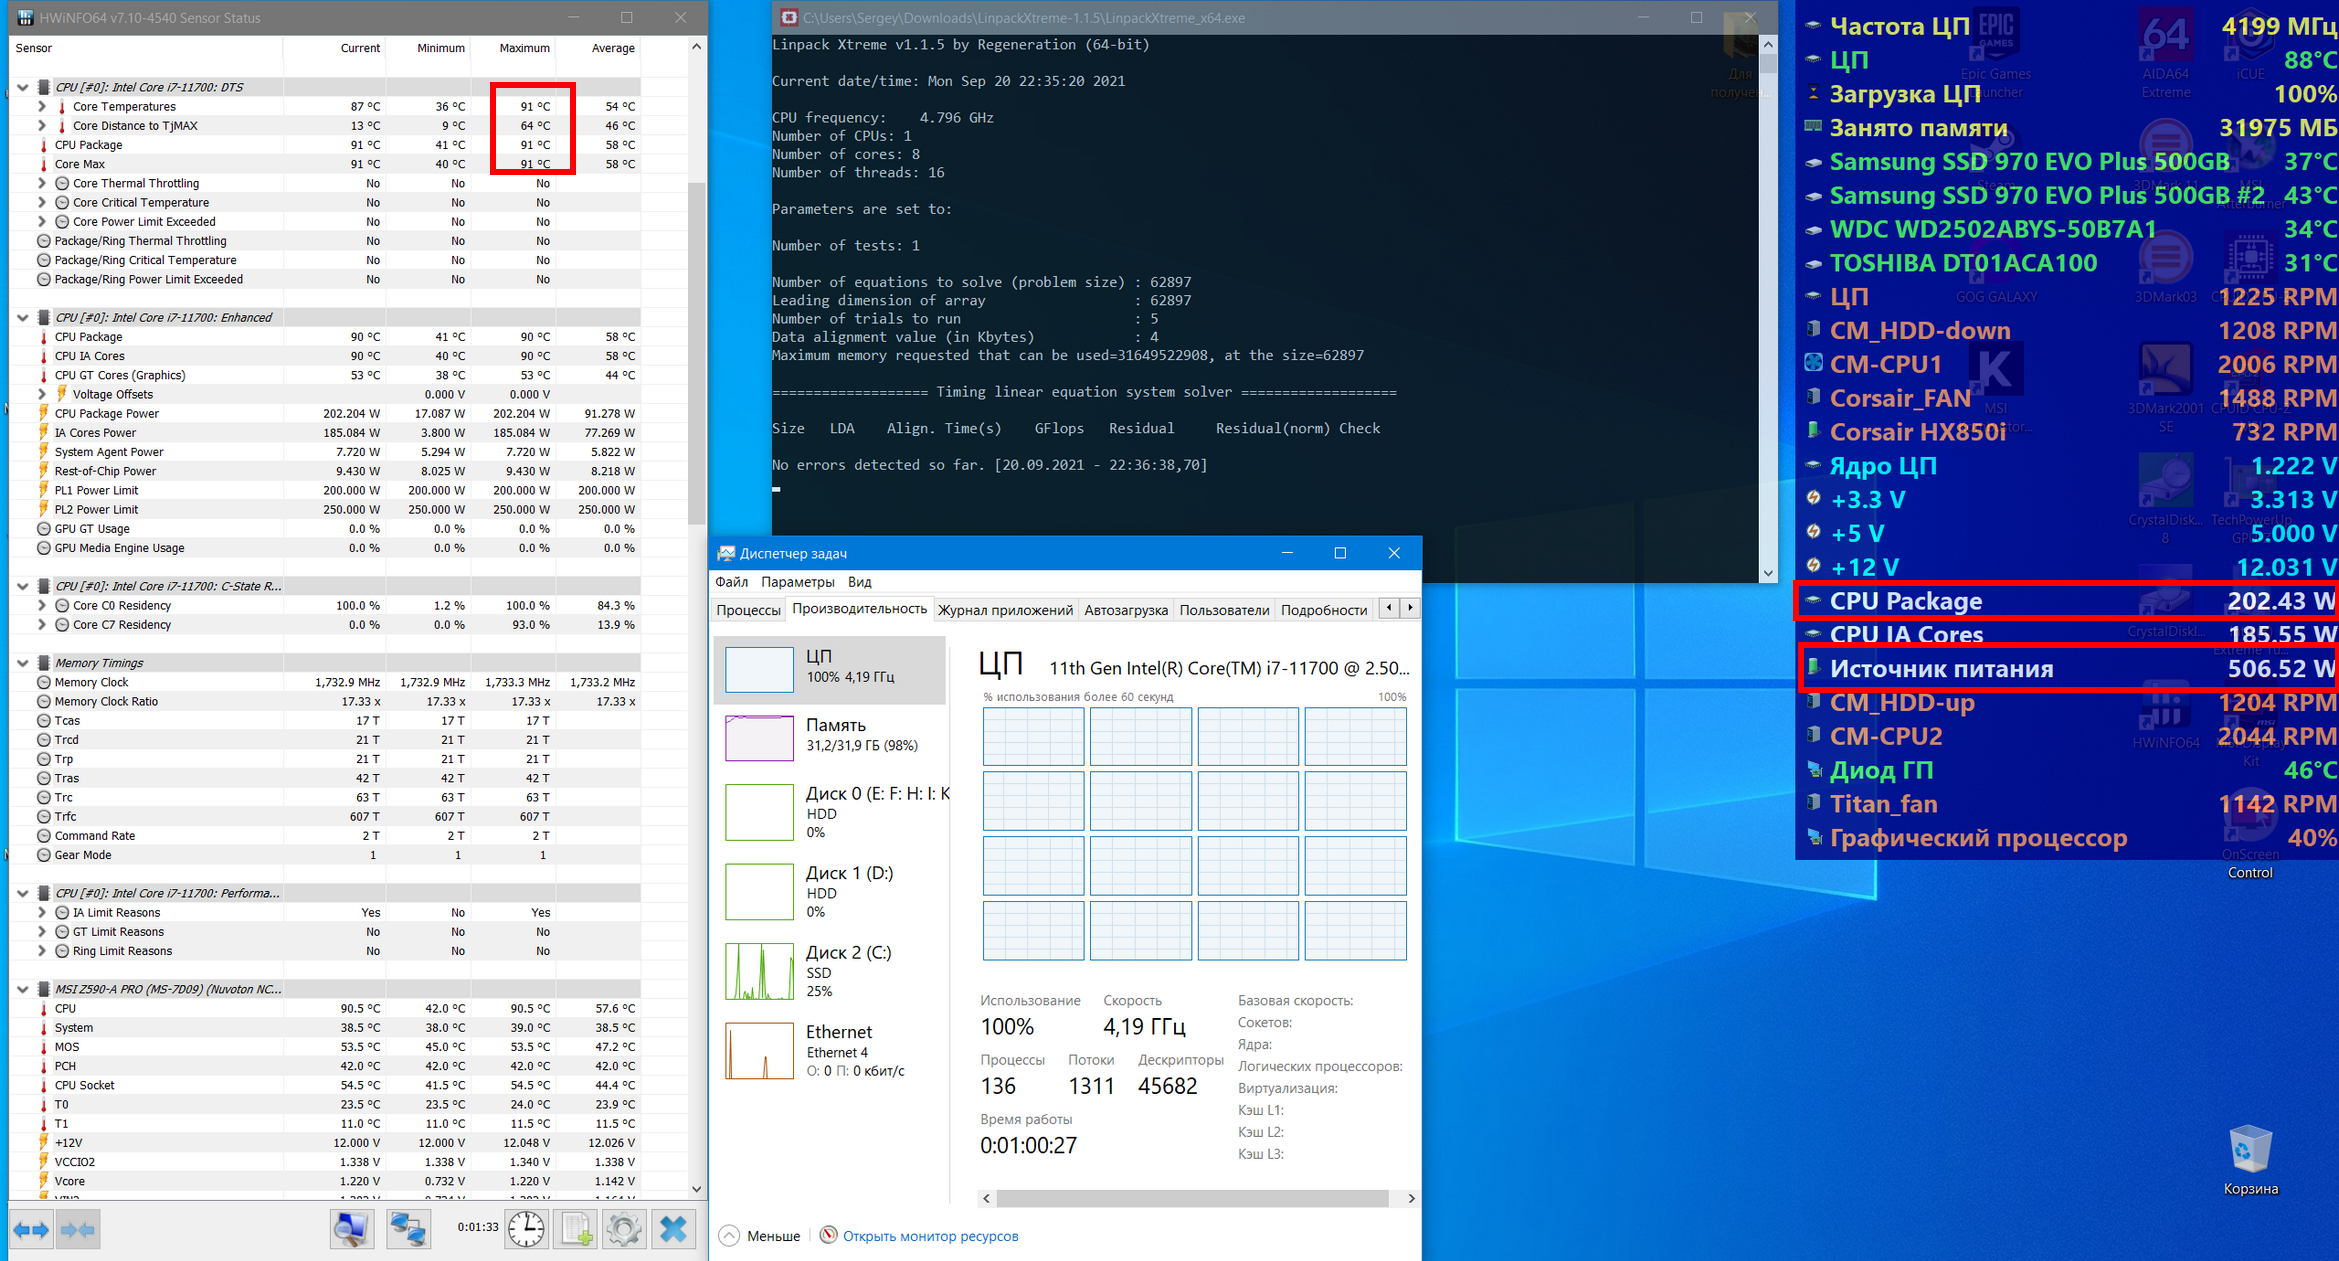Click the monitor with magnifier summary icon
The width and height of the screenshot is (2339, 1261).
point(351,1229)
